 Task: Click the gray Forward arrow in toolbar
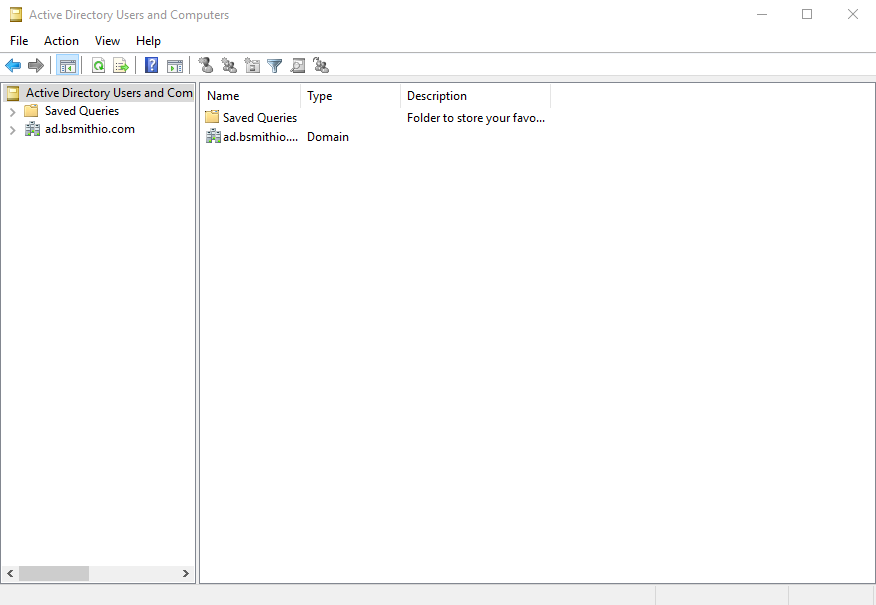point(36,66)
